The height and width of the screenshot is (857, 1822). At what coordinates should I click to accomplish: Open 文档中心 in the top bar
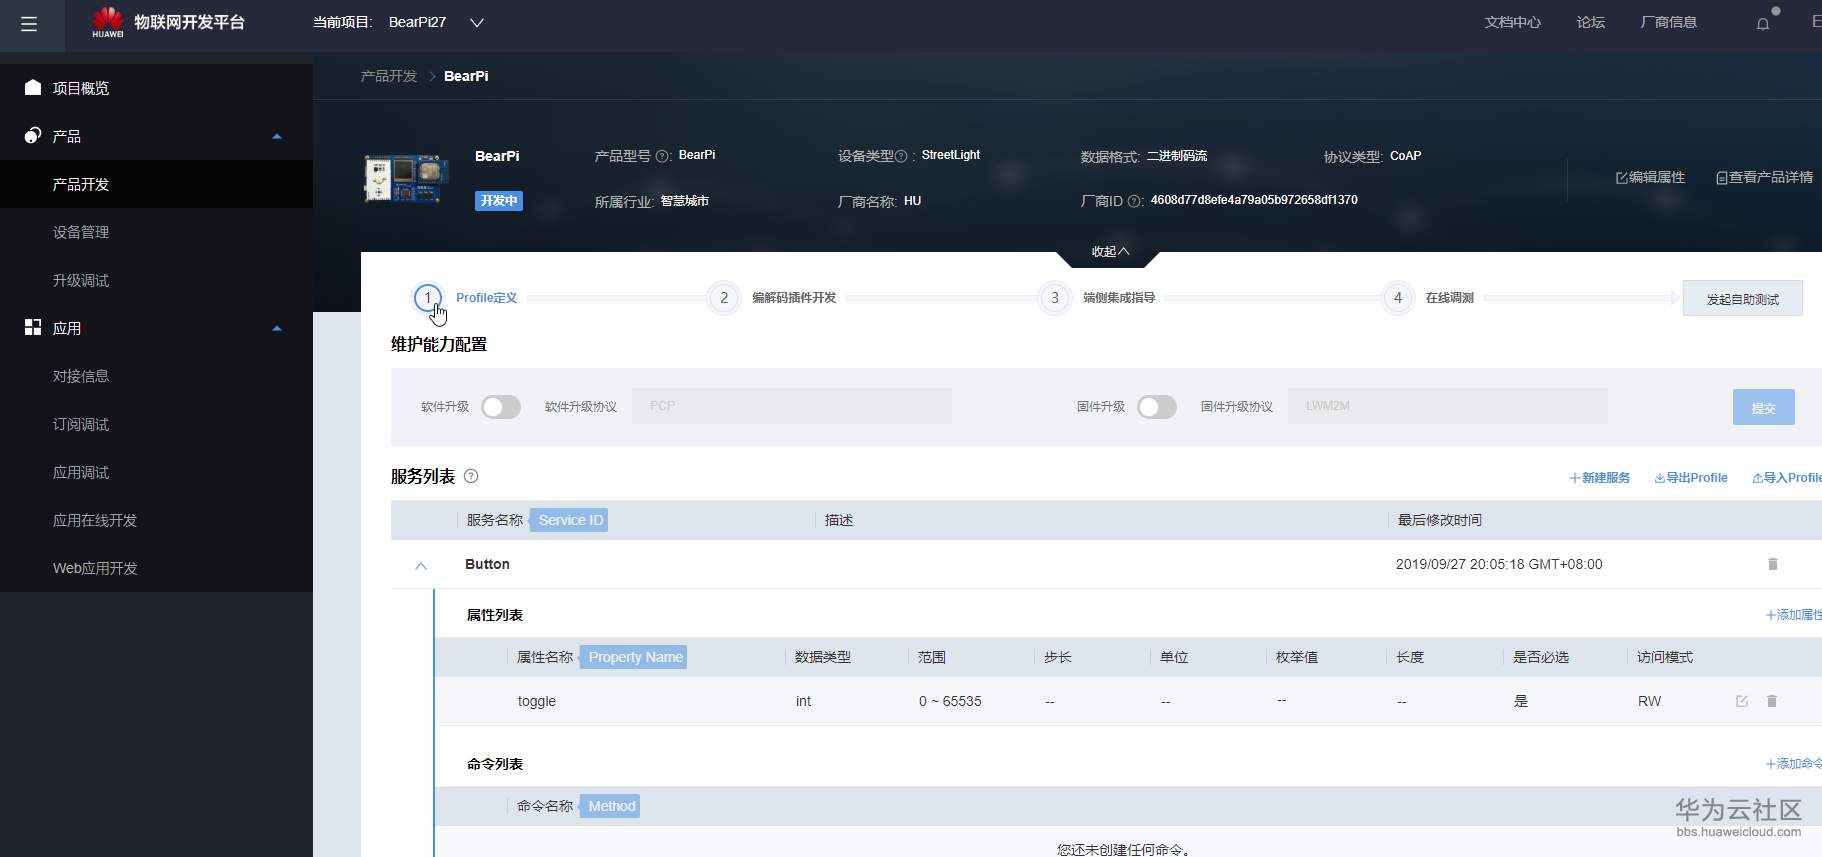(1513, 22)
